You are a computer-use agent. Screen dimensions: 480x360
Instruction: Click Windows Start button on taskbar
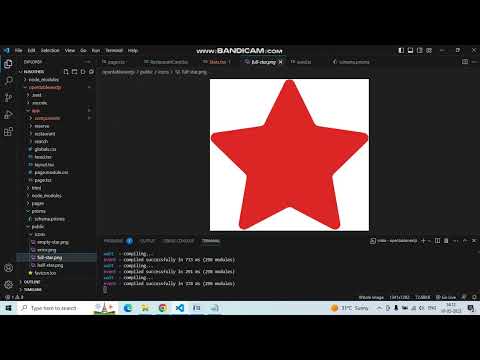[8, 308]
